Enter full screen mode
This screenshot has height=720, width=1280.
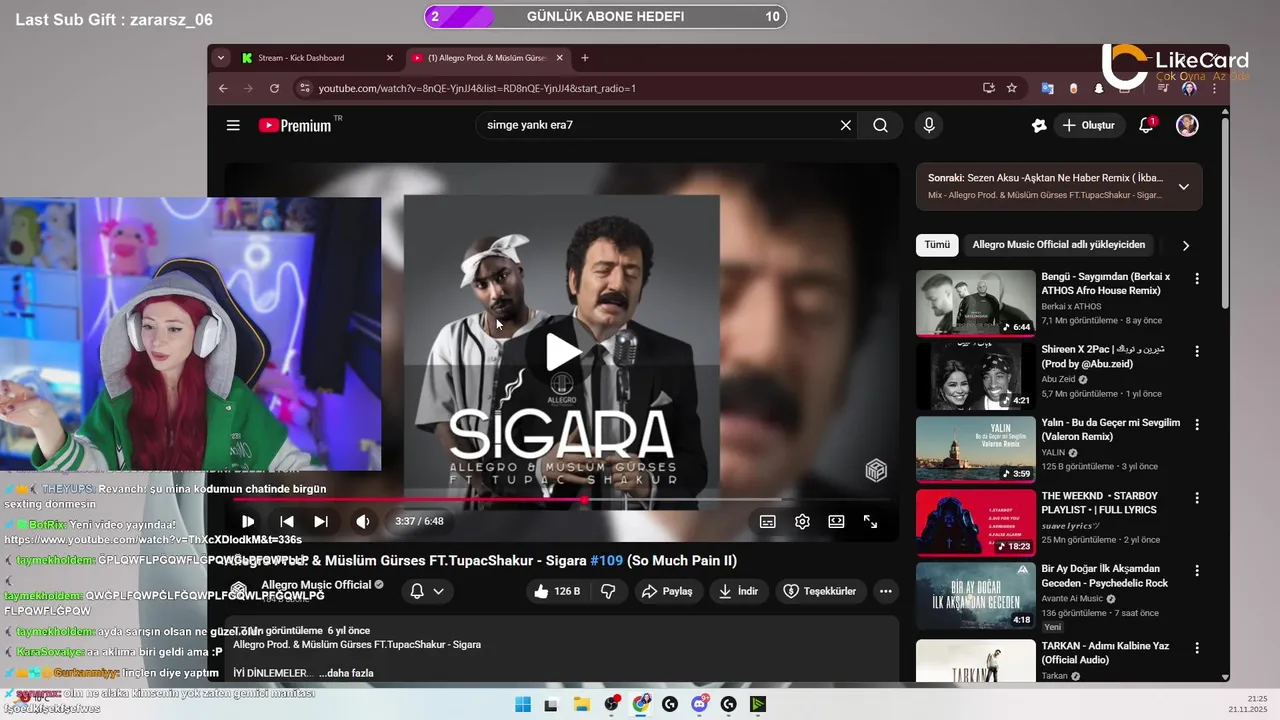click(x=871, y=521)
